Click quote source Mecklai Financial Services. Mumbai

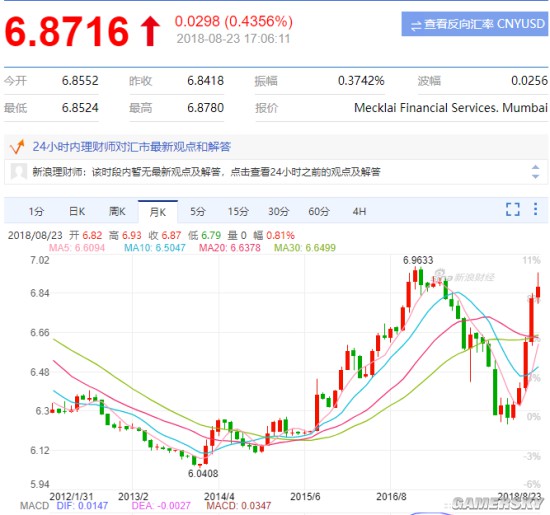pos(451,108)
